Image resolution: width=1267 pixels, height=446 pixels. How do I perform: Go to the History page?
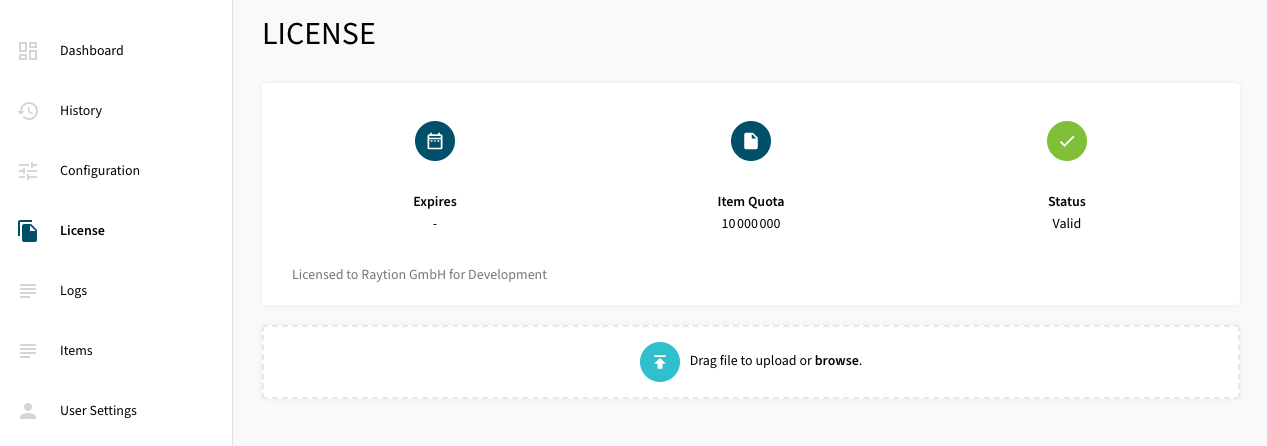(81, 111)
